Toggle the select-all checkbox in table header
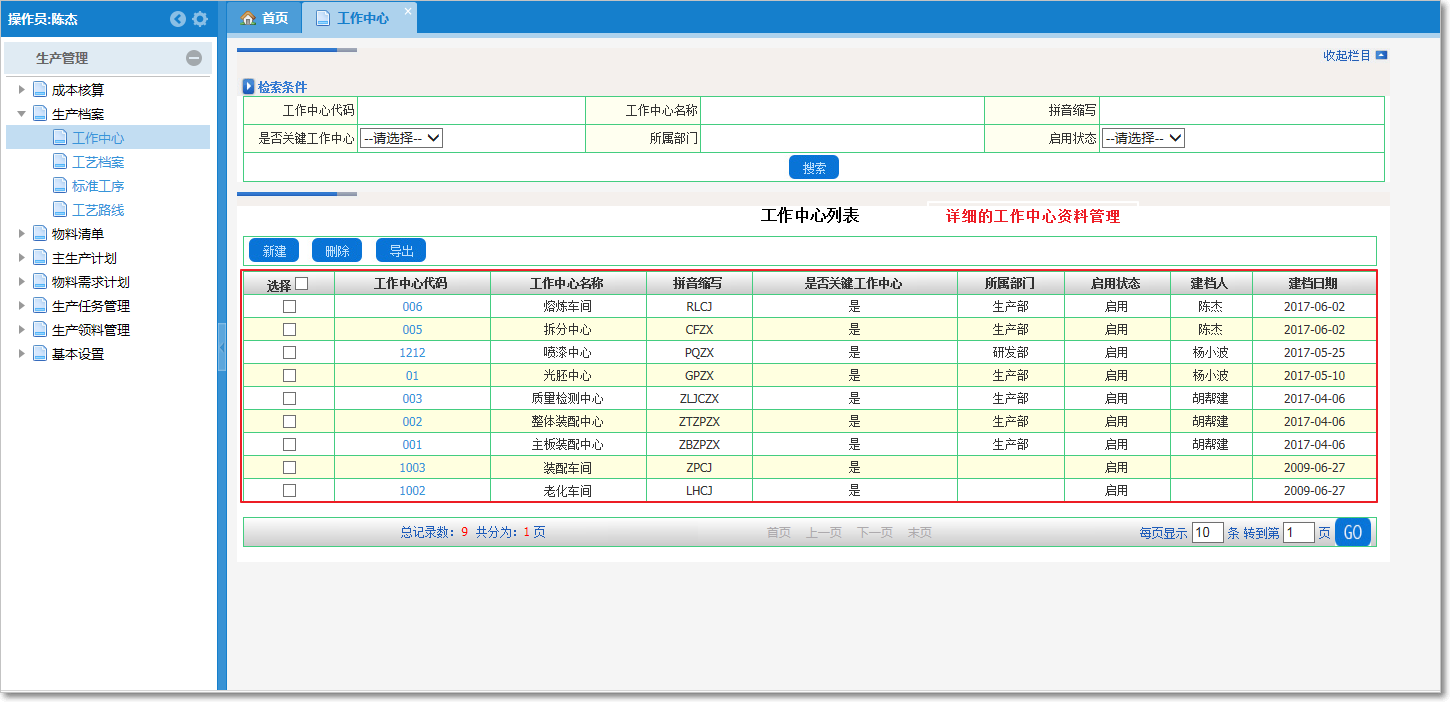Image resolution: width=1450 pixels, height=702 pixels. click(301, 284)
